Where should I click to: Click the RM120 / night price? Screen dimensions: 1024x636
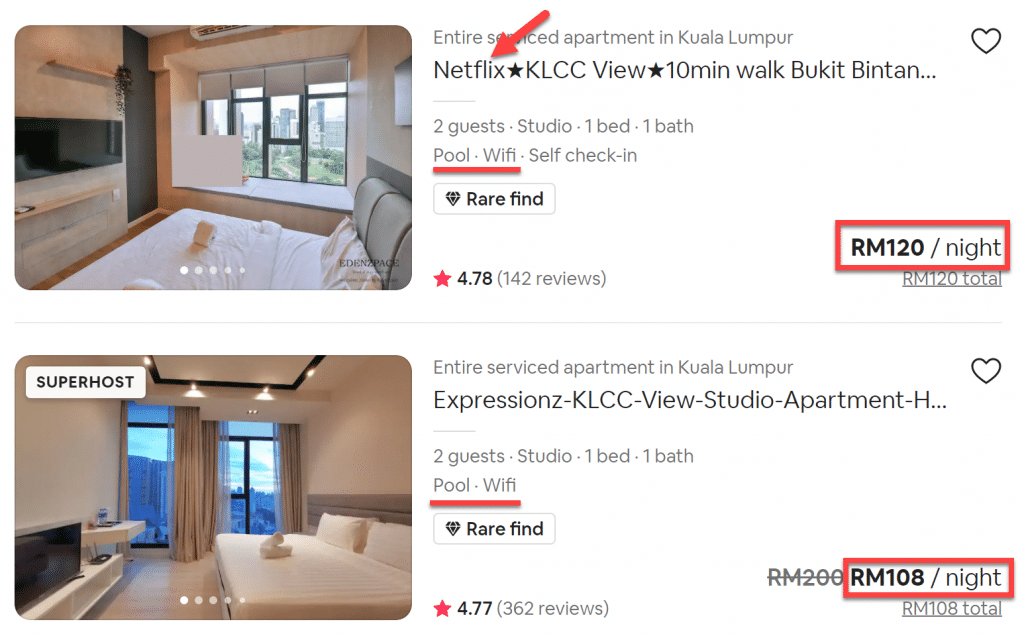click(925, 247)
